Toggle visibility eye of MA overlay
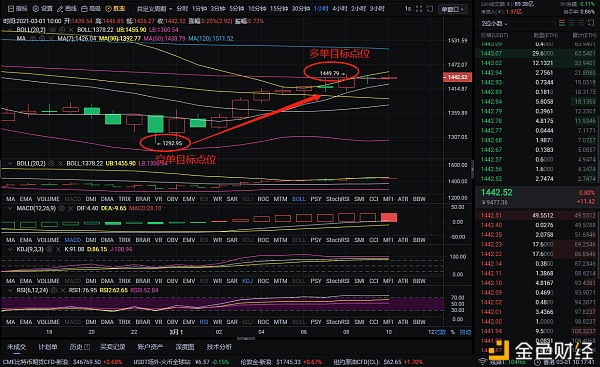Image resolution: width=600 pixels, height=367 pixels. click(x=33, y=39)
